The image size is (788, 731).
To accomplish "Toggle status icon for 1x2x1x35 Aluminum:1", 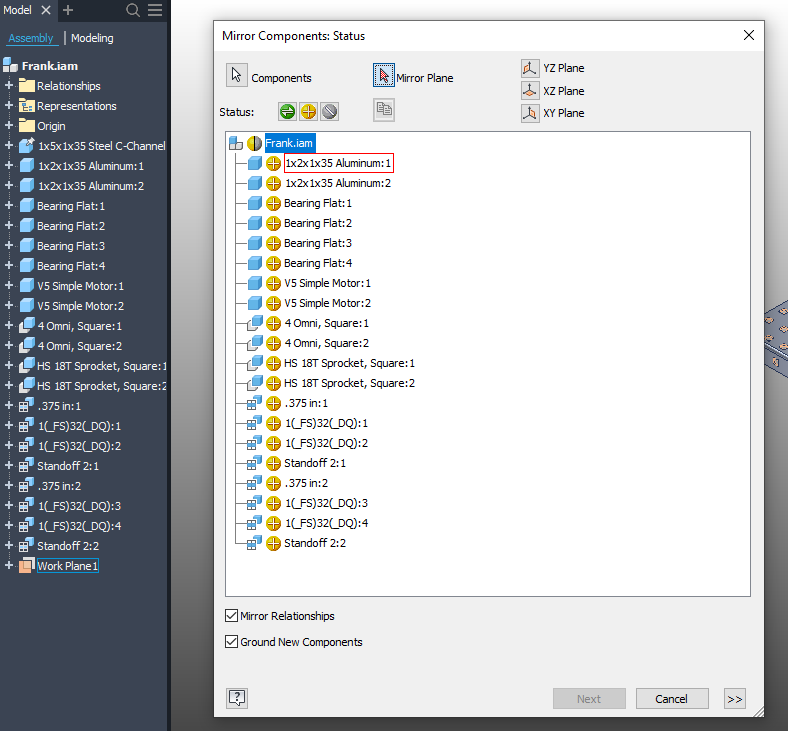I will [x=273, y=163].
